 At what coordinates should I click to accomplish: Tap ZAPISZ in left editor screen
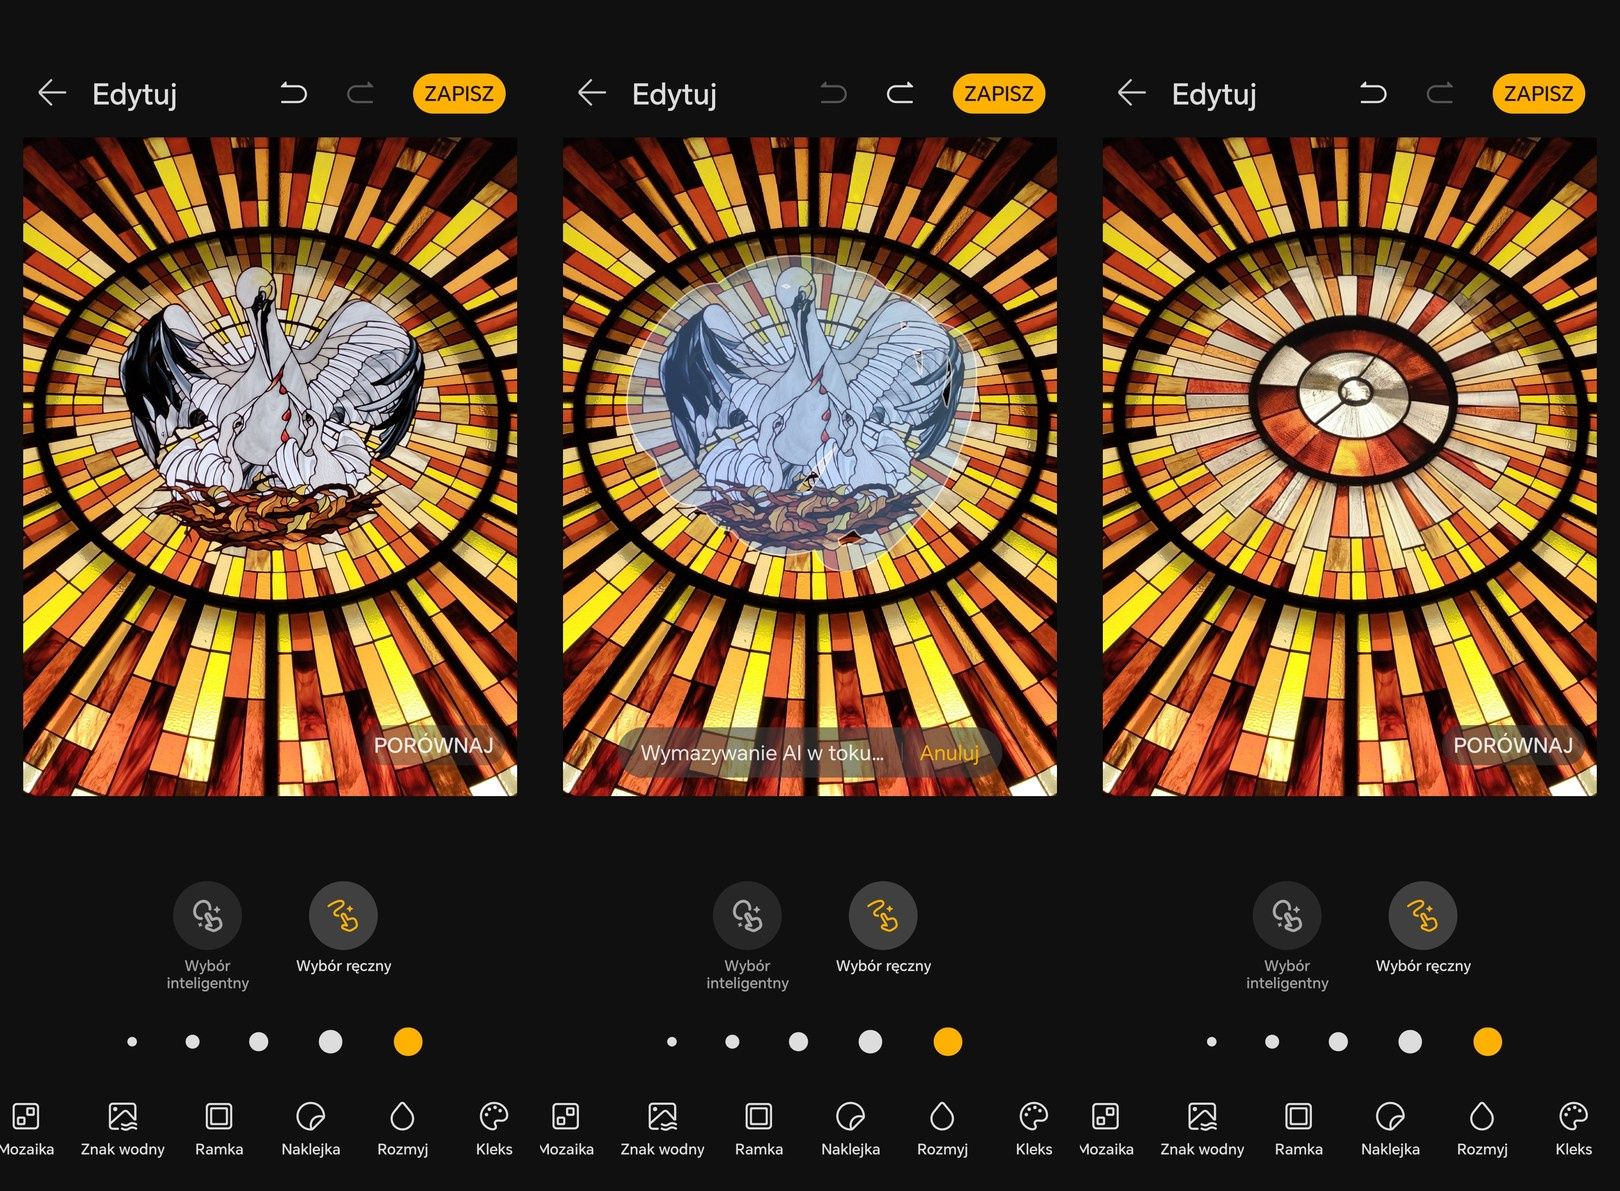coord(459,93)
